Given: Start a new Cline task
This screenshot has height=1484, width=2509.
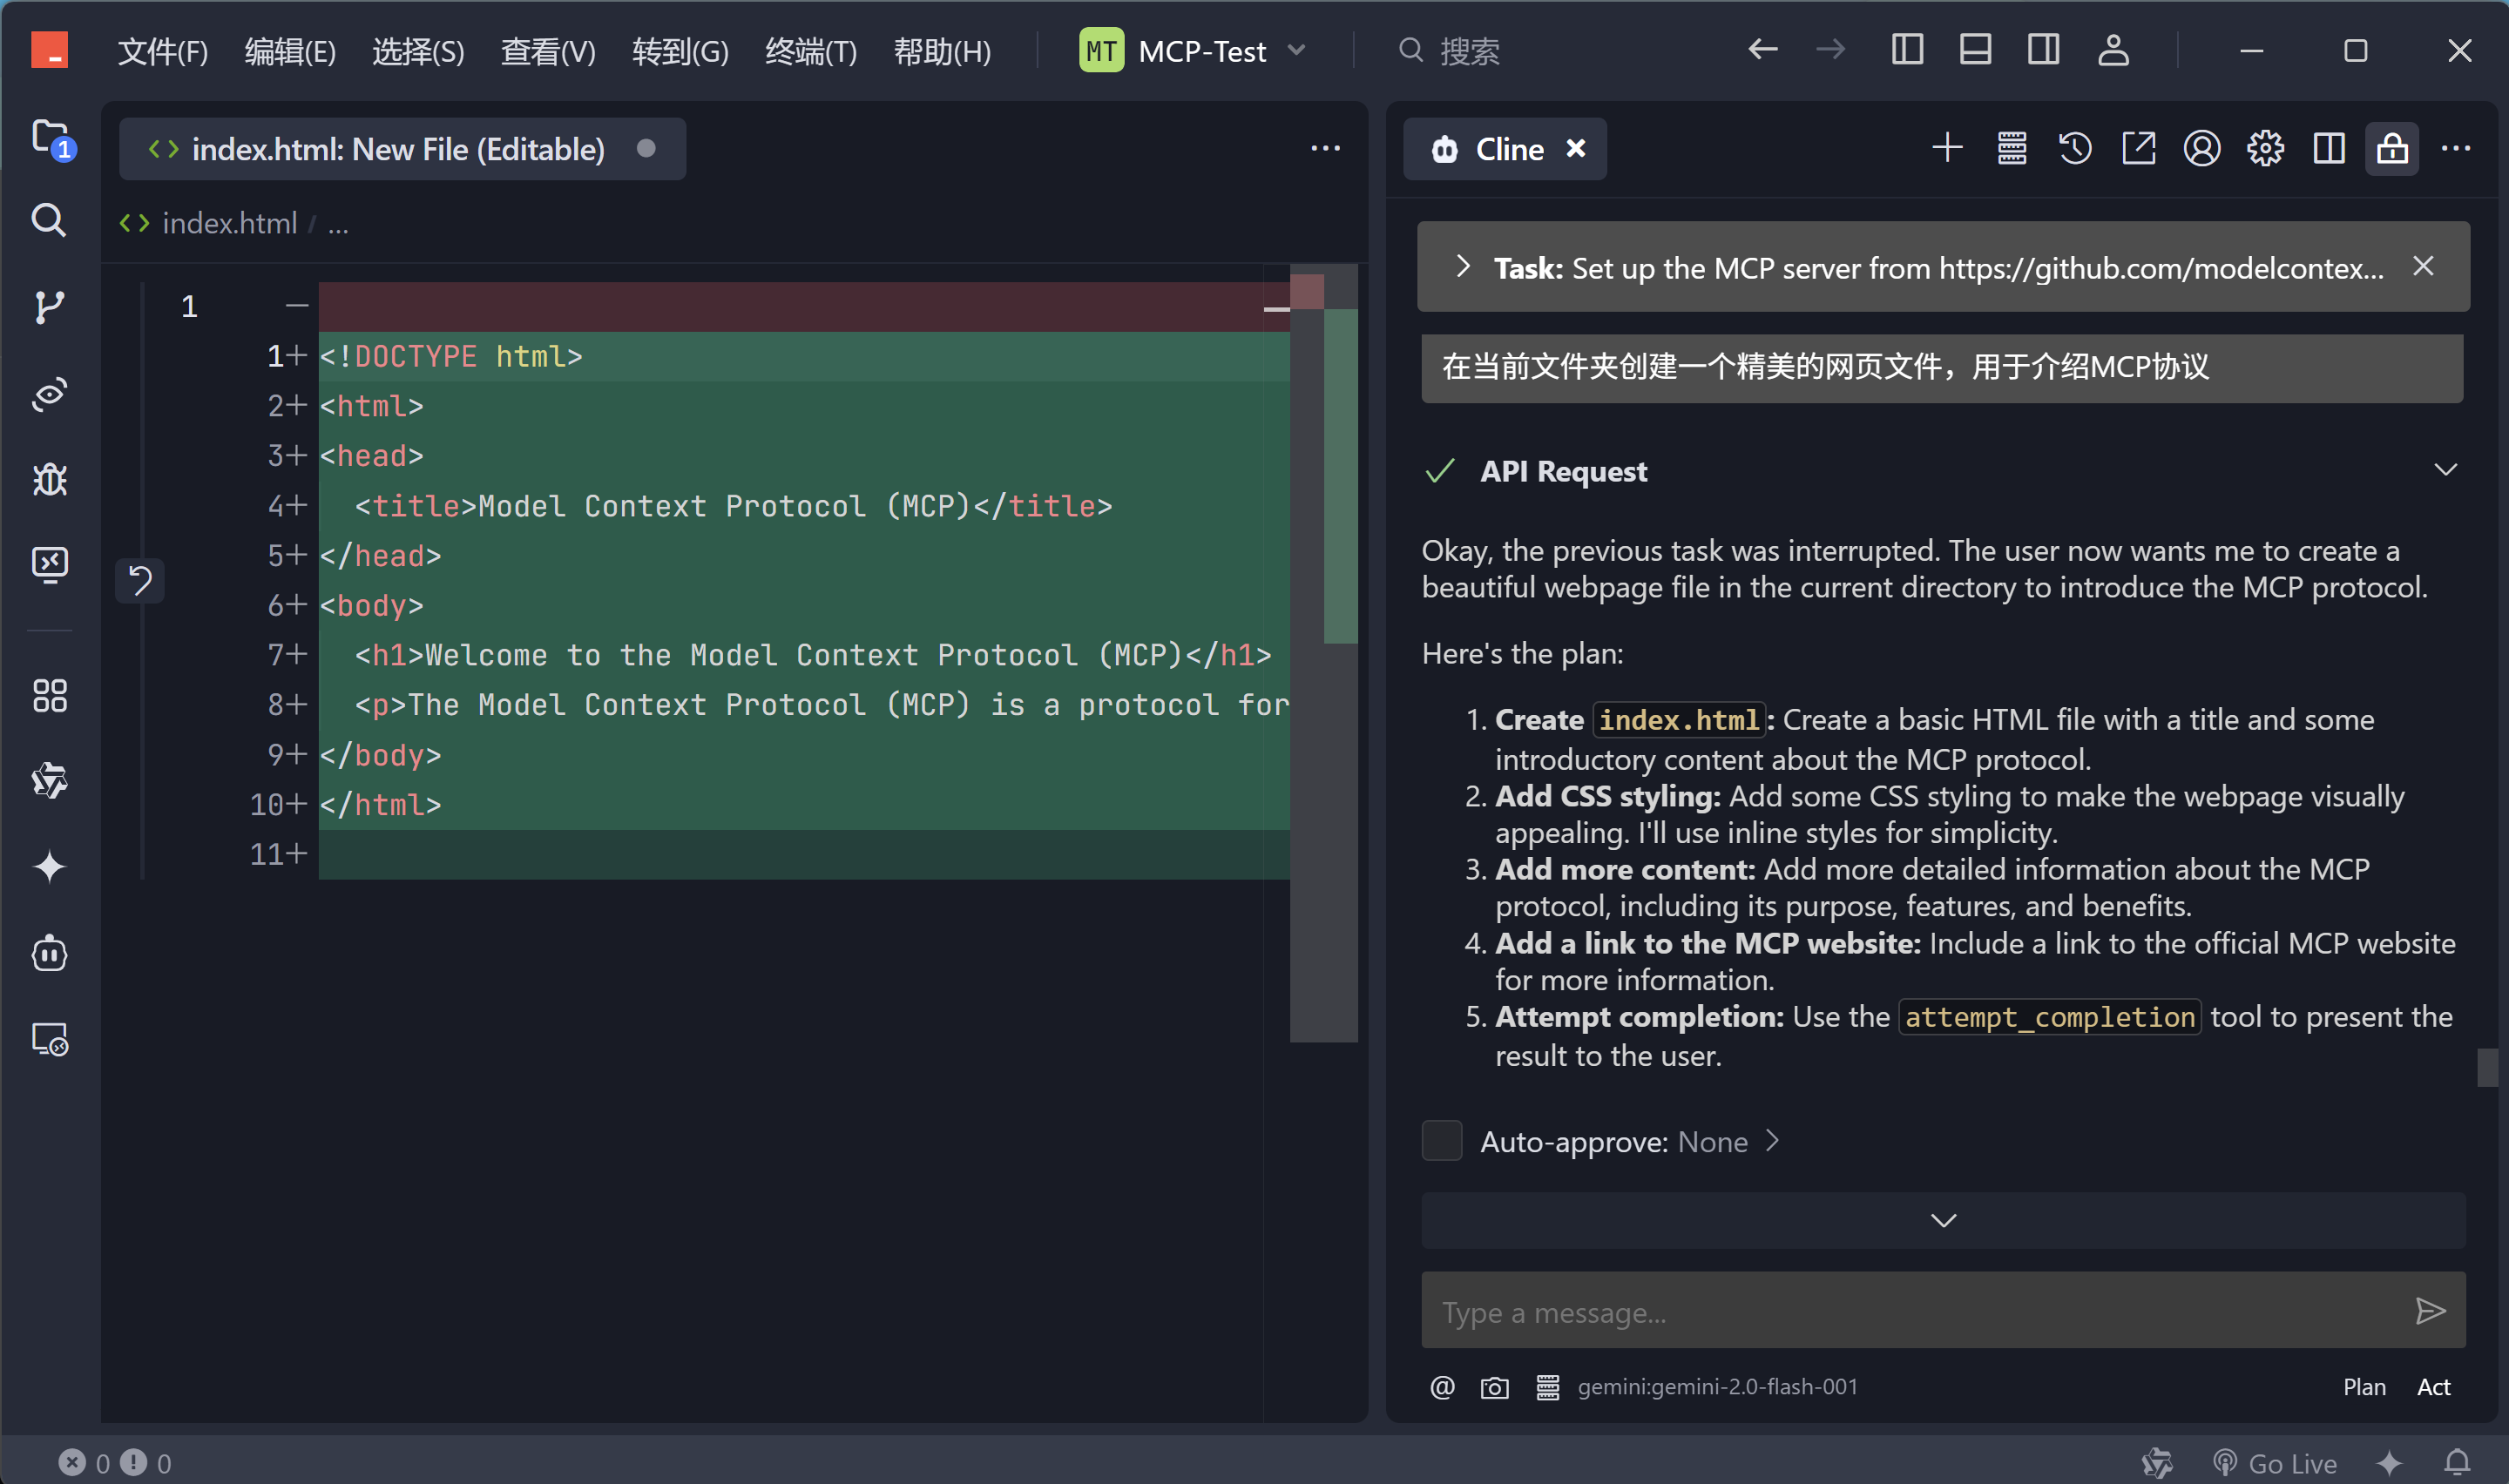Looking at the screenshot, I should (1947, 149).
